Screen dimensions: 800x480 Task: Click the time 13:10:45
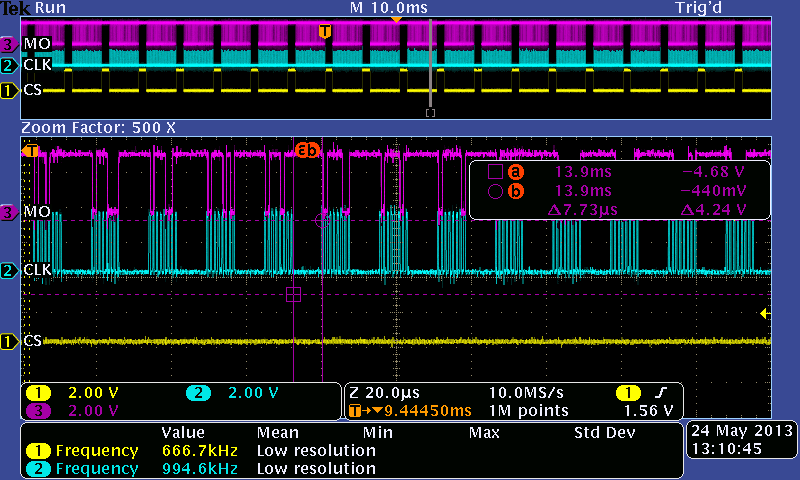click(727, 449)
